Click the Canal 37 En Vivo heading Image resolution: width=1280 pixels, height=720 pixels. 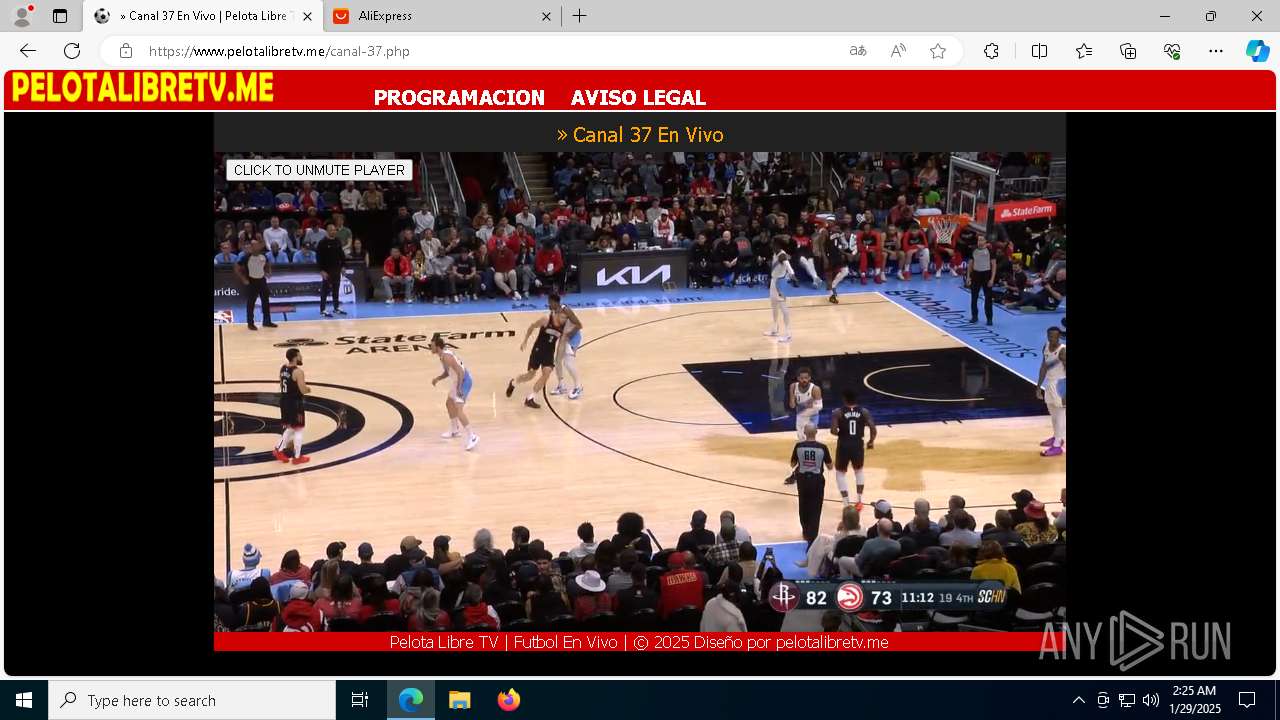640,135
